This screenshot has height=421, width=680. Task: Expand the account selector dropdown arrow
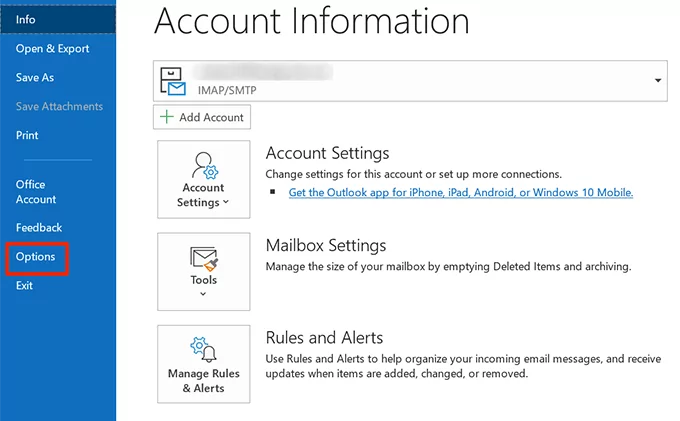tap(657, 80)
